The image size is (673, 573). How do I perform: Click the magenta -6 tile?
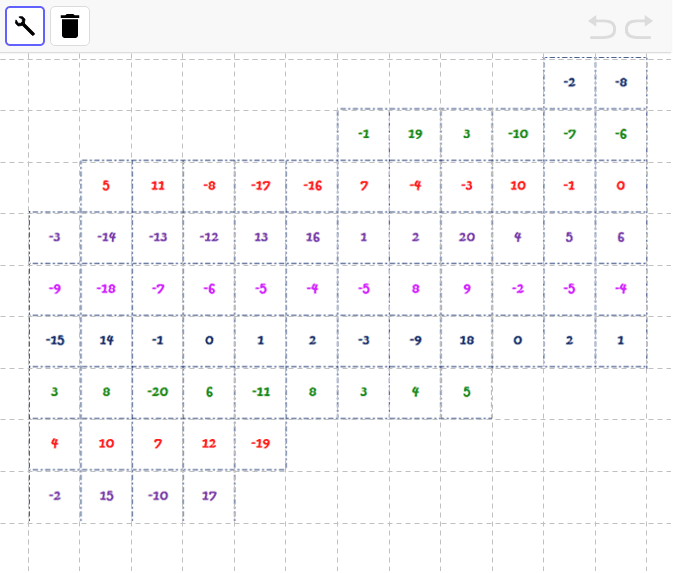(x=209, y=289)
